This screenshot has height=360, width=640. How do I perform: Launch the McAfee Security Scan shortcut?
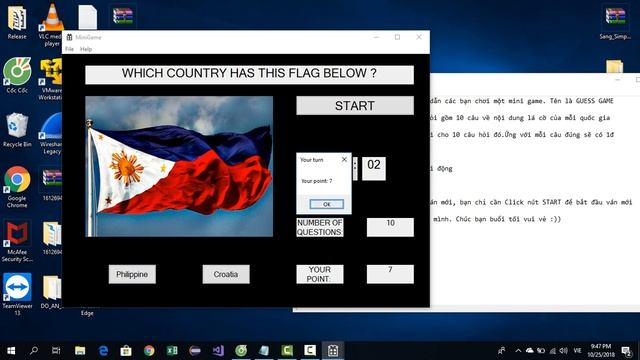17,241
